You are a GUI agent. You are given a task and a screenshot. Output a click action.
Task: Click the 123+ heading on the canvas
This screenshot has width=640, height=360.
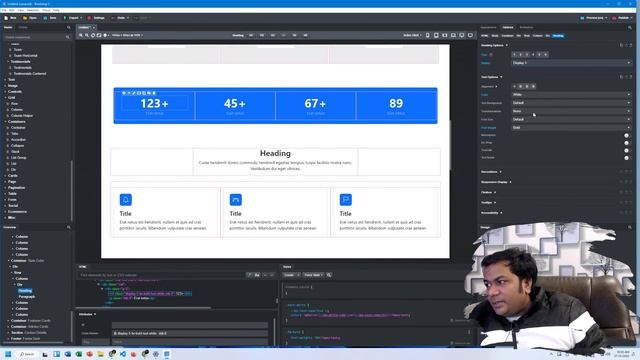pos(154,104)
